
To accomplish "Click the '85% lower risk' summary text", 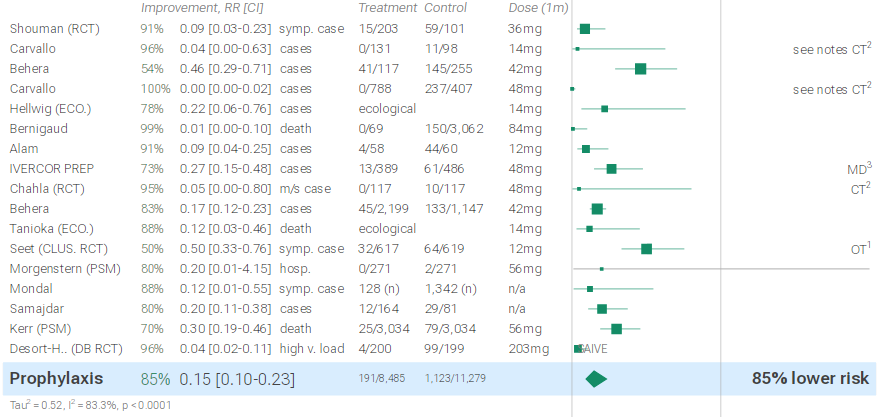I will tap(810, 379).
